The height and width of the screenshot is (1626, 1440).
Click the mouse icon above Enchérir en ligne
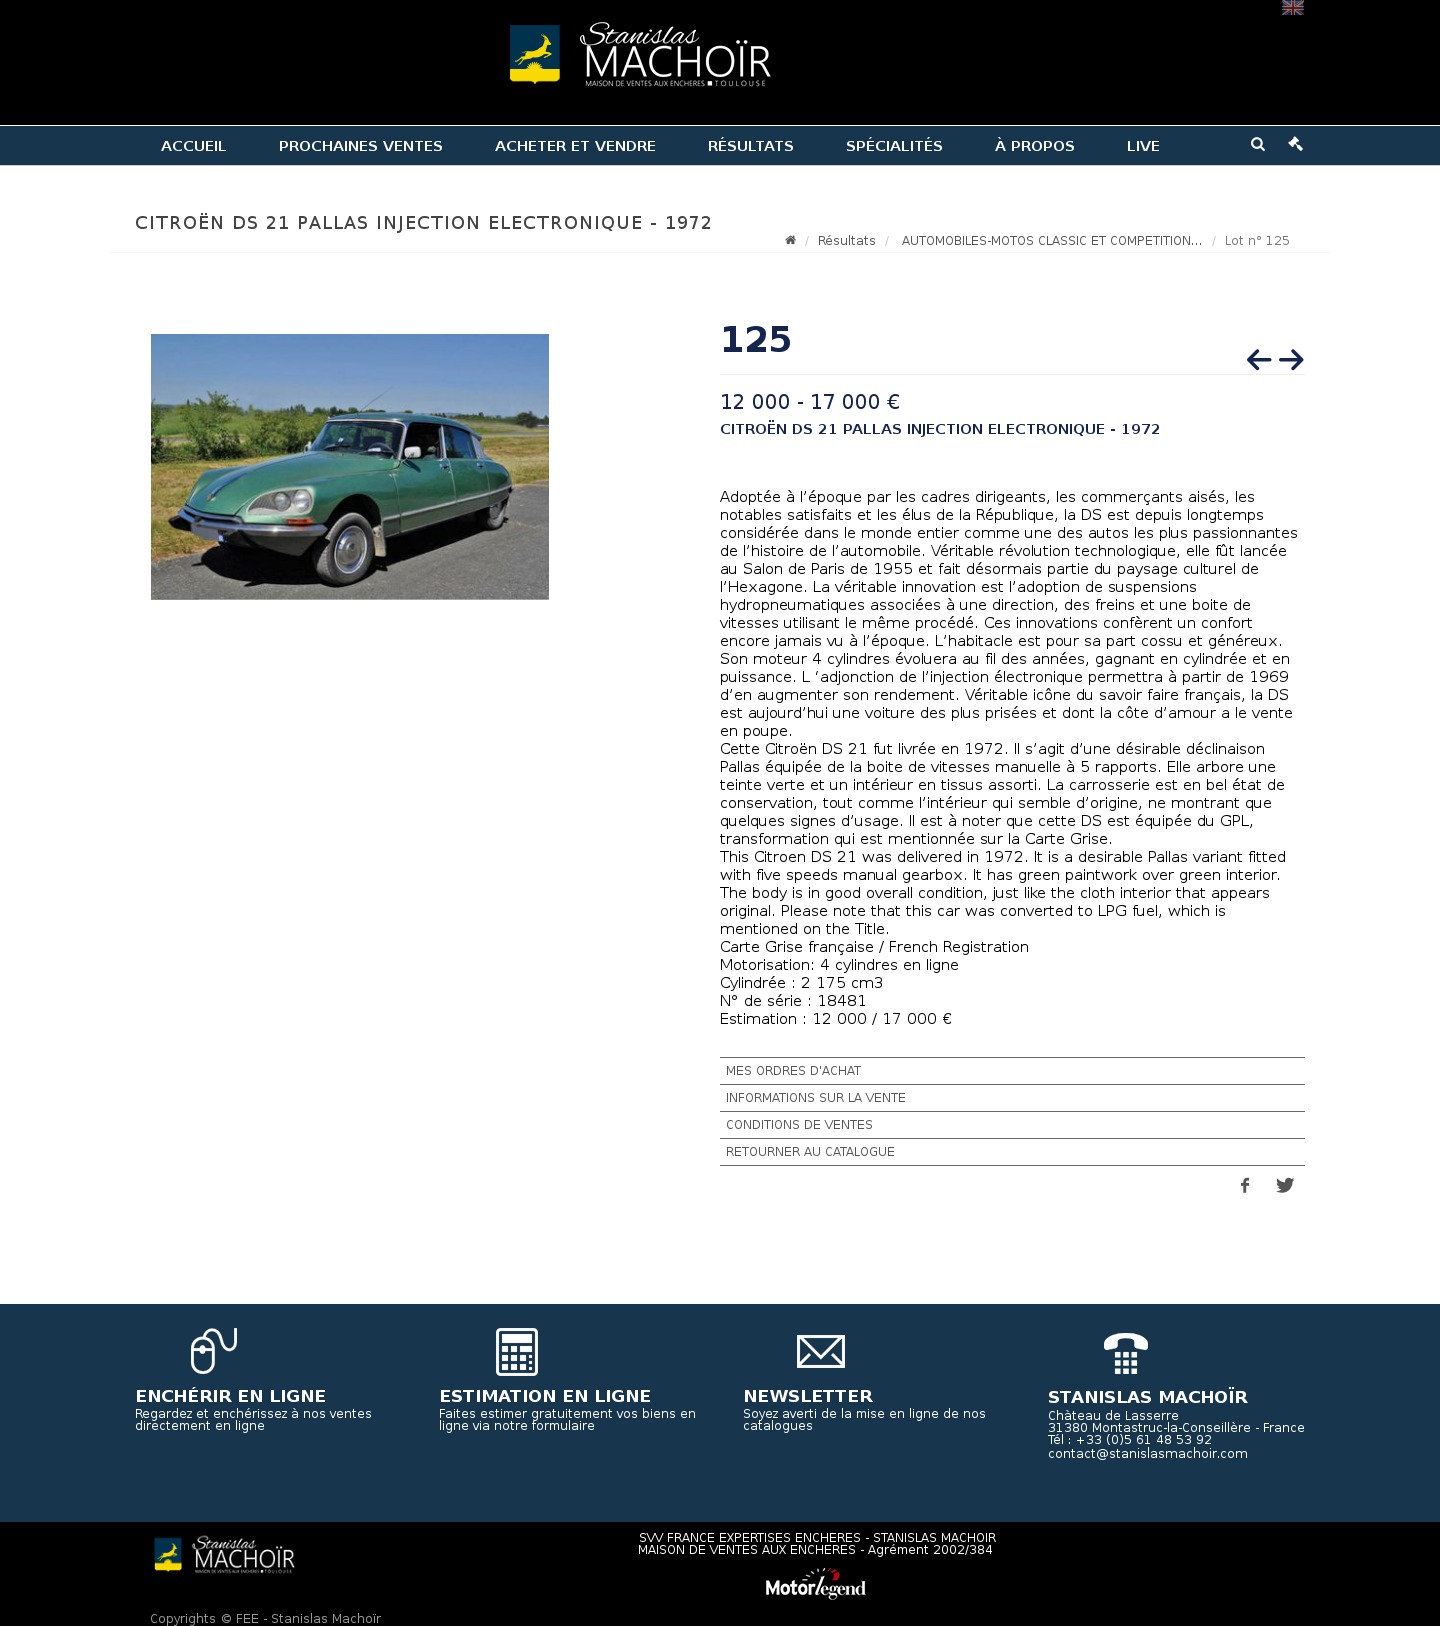click(214, 1351)
